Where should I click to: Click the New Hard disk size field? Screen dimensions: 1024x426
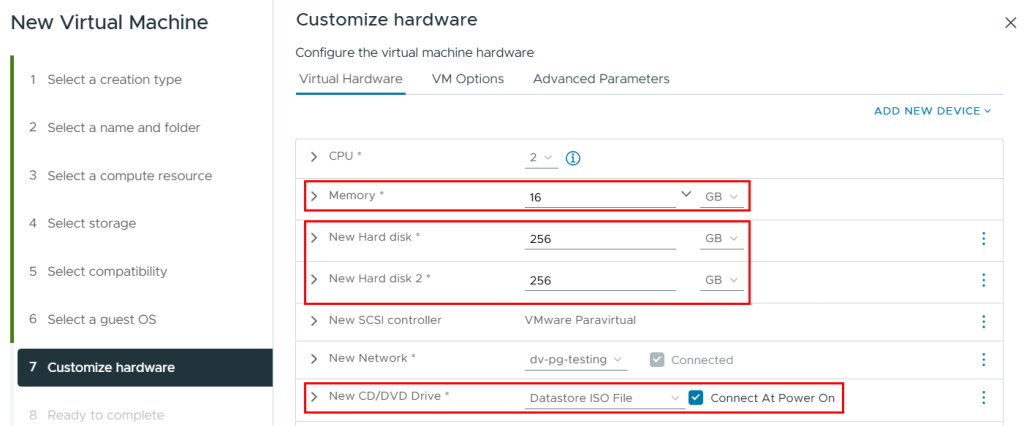[x=600, y=239]
